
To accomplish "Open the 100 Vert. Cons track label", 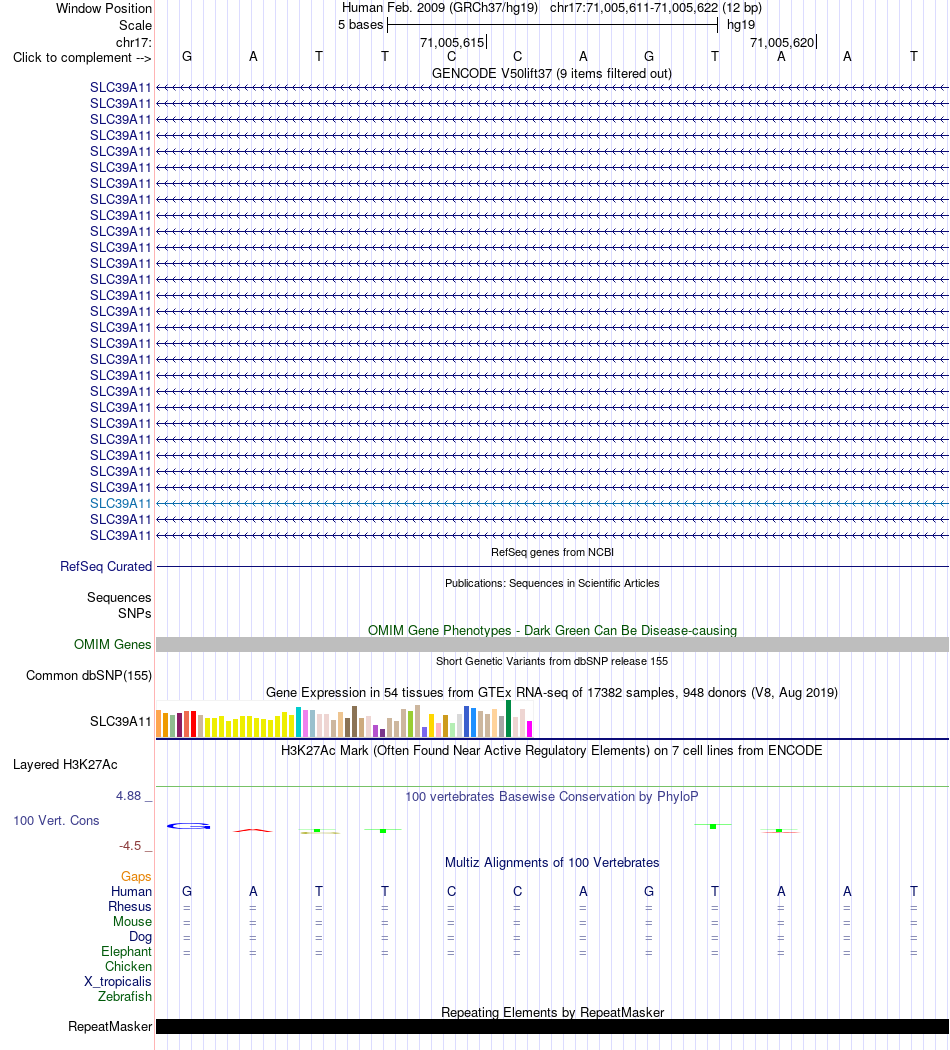I will [x=56, y=820].
